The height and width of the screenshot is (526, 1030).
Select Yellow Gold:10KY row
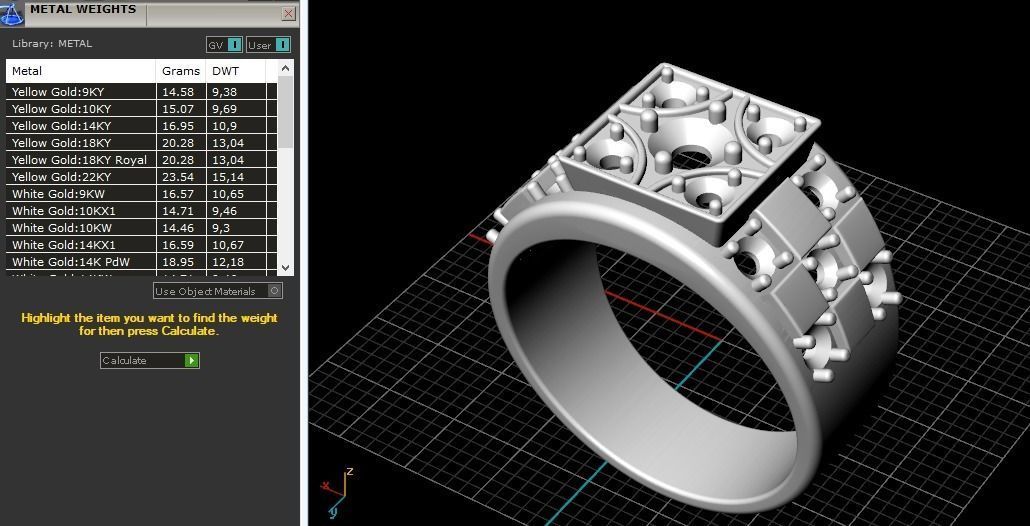point(141,109)
